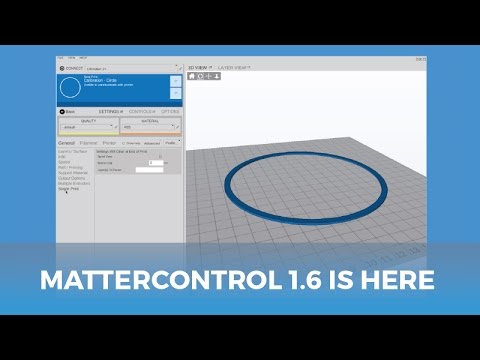The height and width of the screenshot is (360, 480).
Task: Switch to the OPTIONS tab
Action: pos(170,111)
